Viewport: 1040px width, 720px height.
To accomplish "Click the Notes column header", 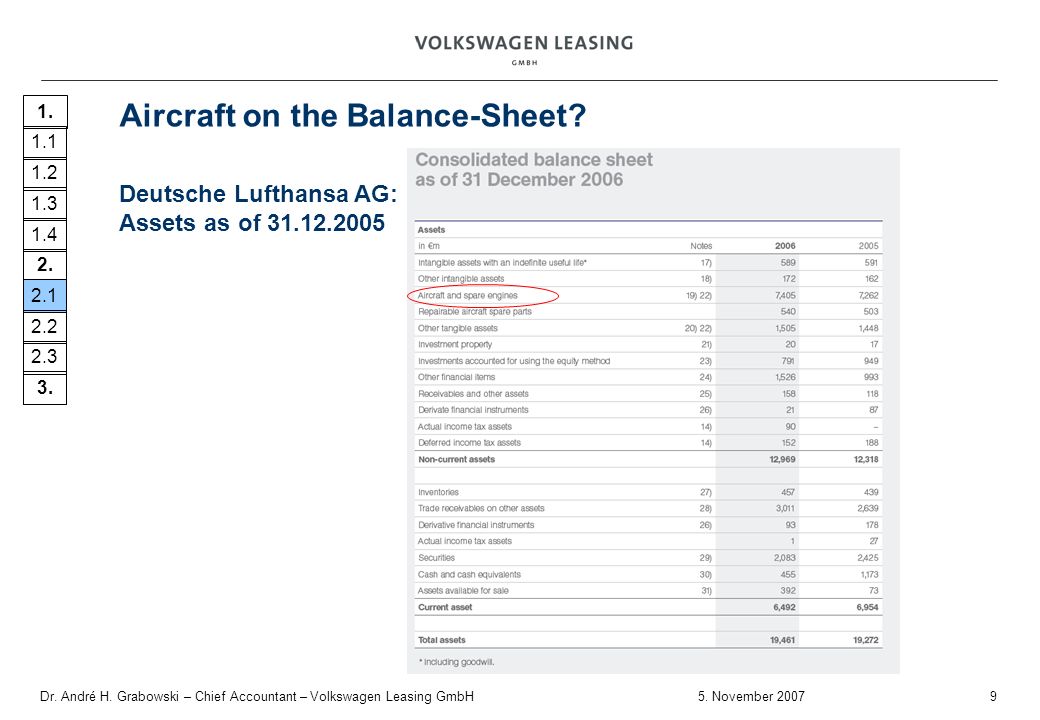I will (x=701, y=246).
